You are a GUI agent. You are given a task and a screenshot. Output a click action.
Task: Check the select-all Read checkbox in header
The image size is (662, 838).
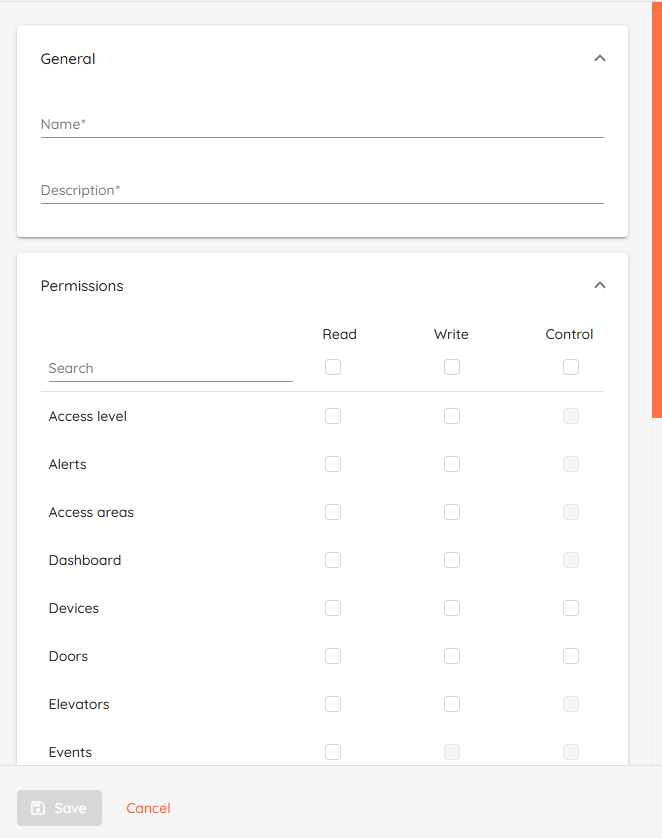333,367
